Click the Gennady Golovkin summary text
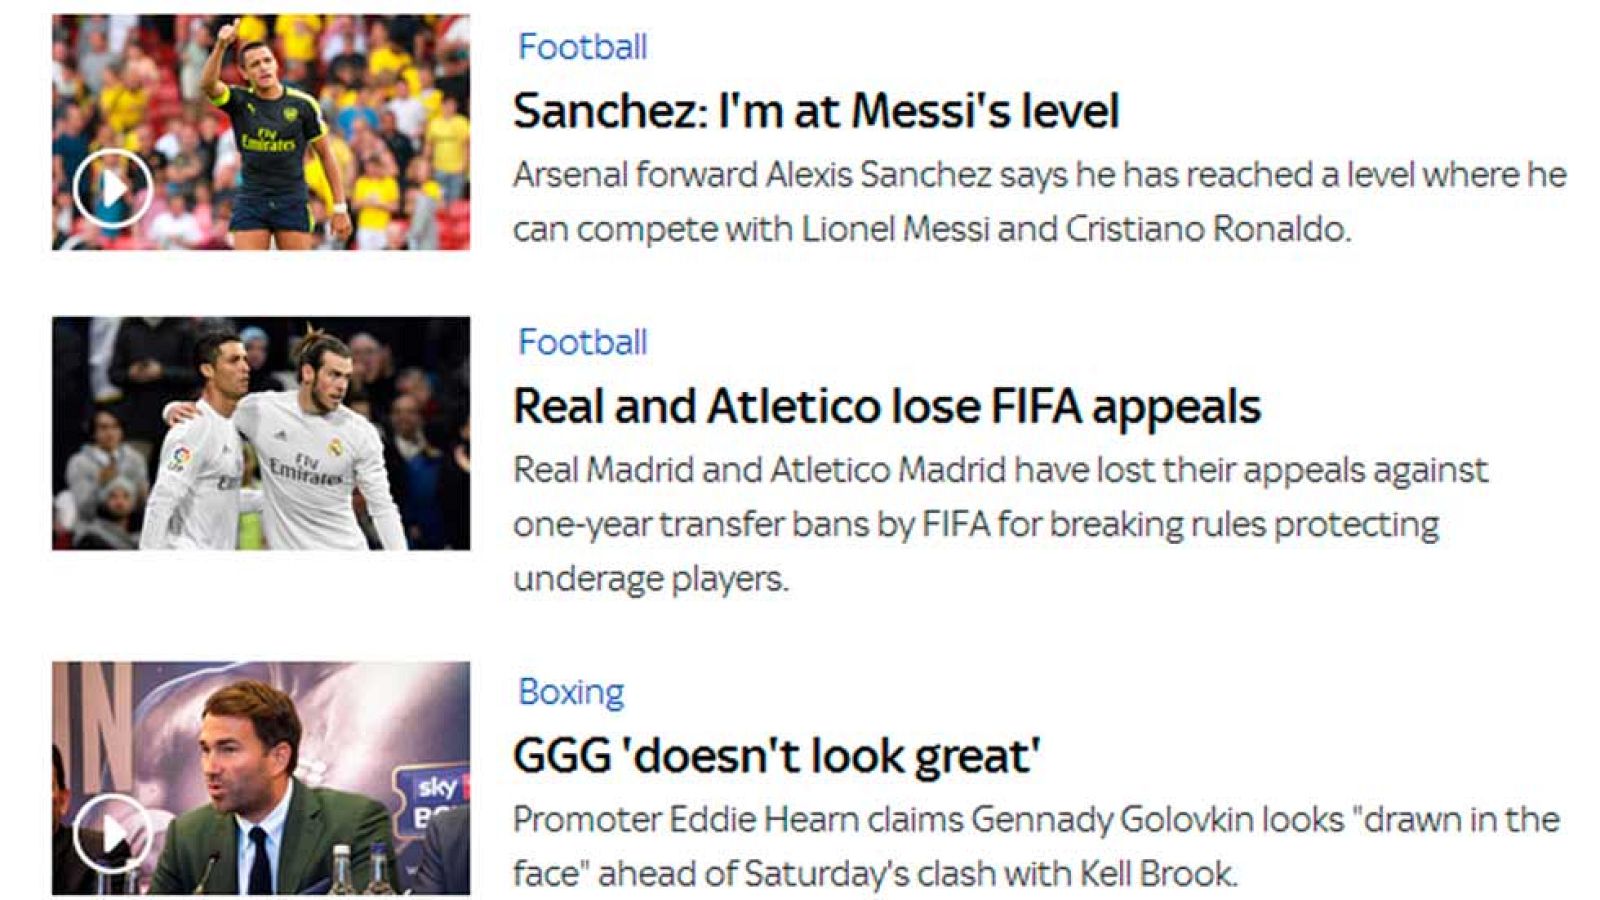 pyautogui.click(x=1035, y=846)
